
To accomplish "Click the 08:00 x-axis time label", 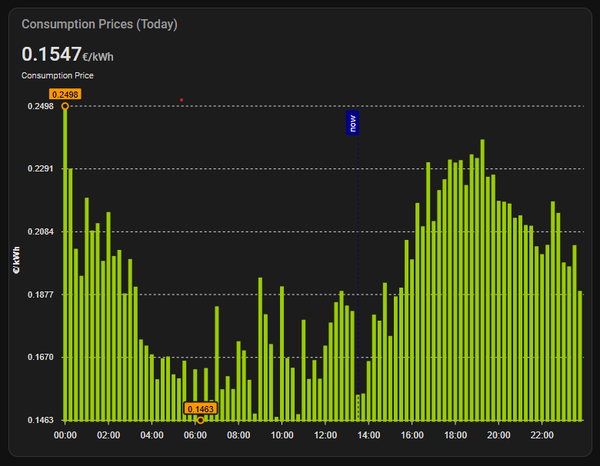I will pyautogui.click(x=239, y=435).
